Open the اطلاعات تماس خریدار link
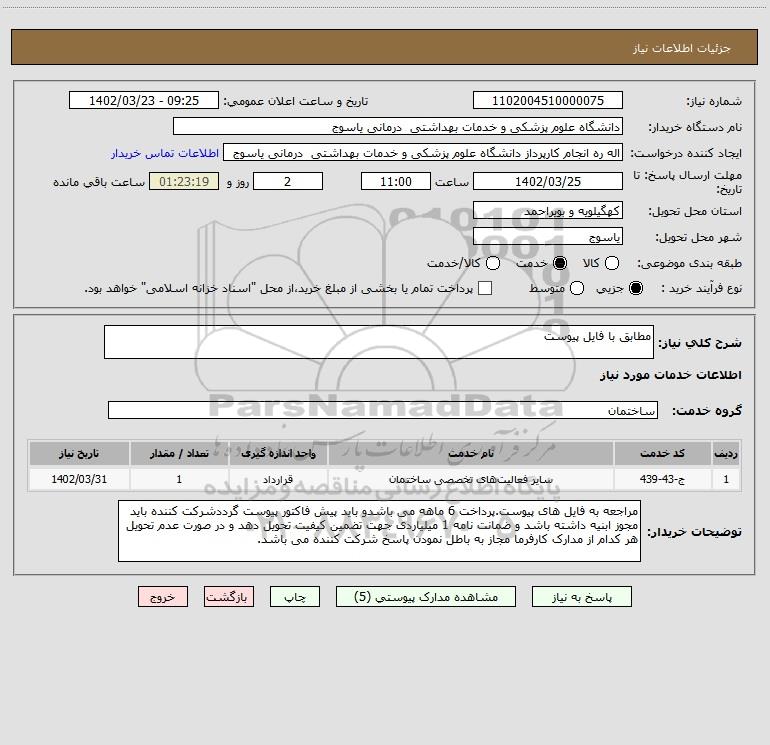Viewport: 770px width, 745px height. pos(165,153)
